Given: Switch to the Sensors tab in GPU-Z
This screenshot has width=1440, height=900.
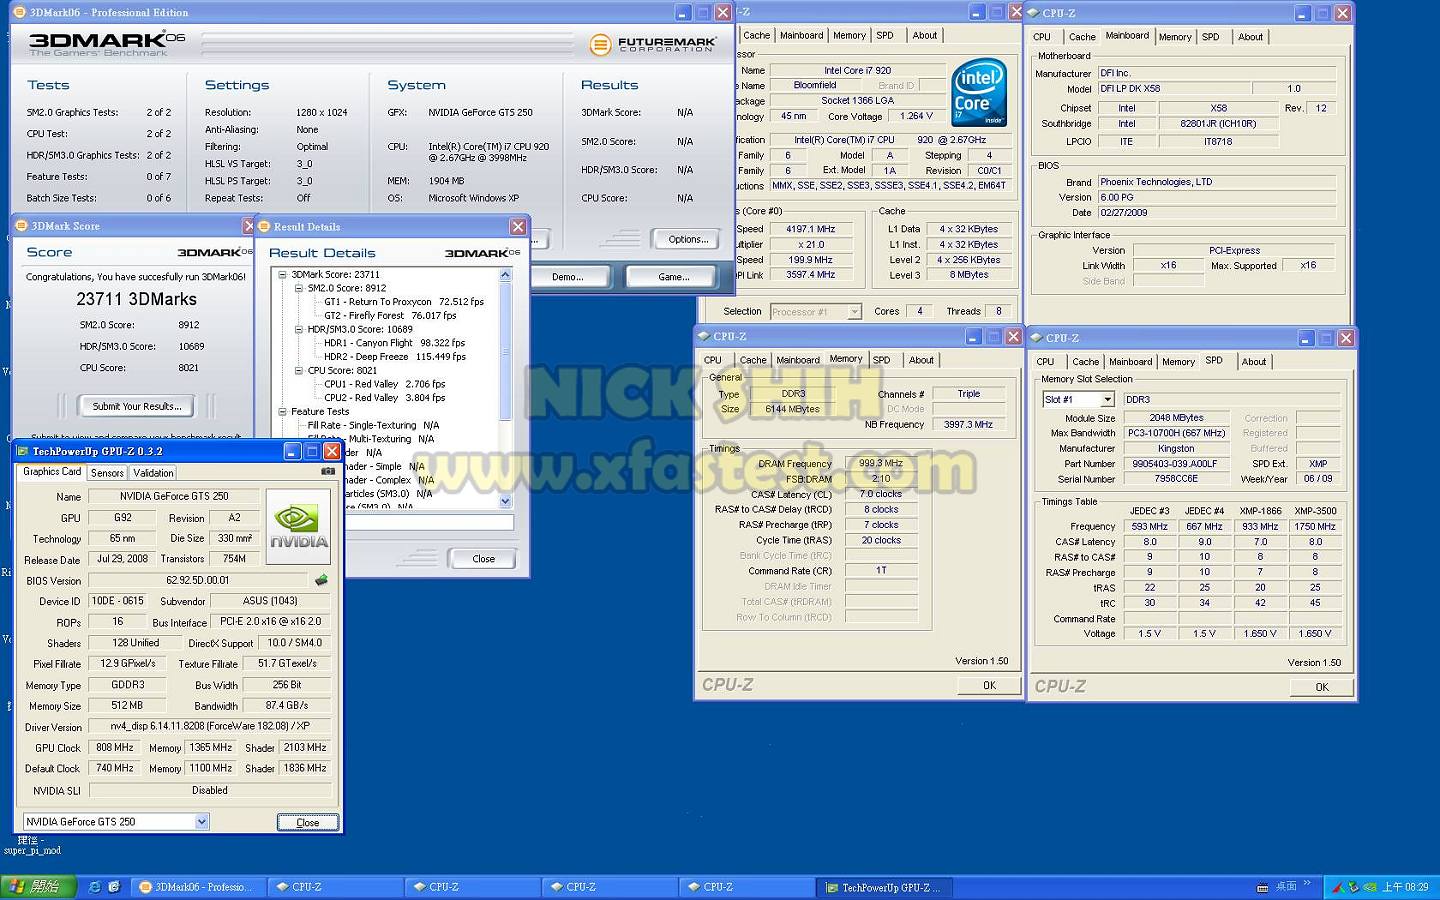Looking at the screenshot, I should (x=107, y=473).
